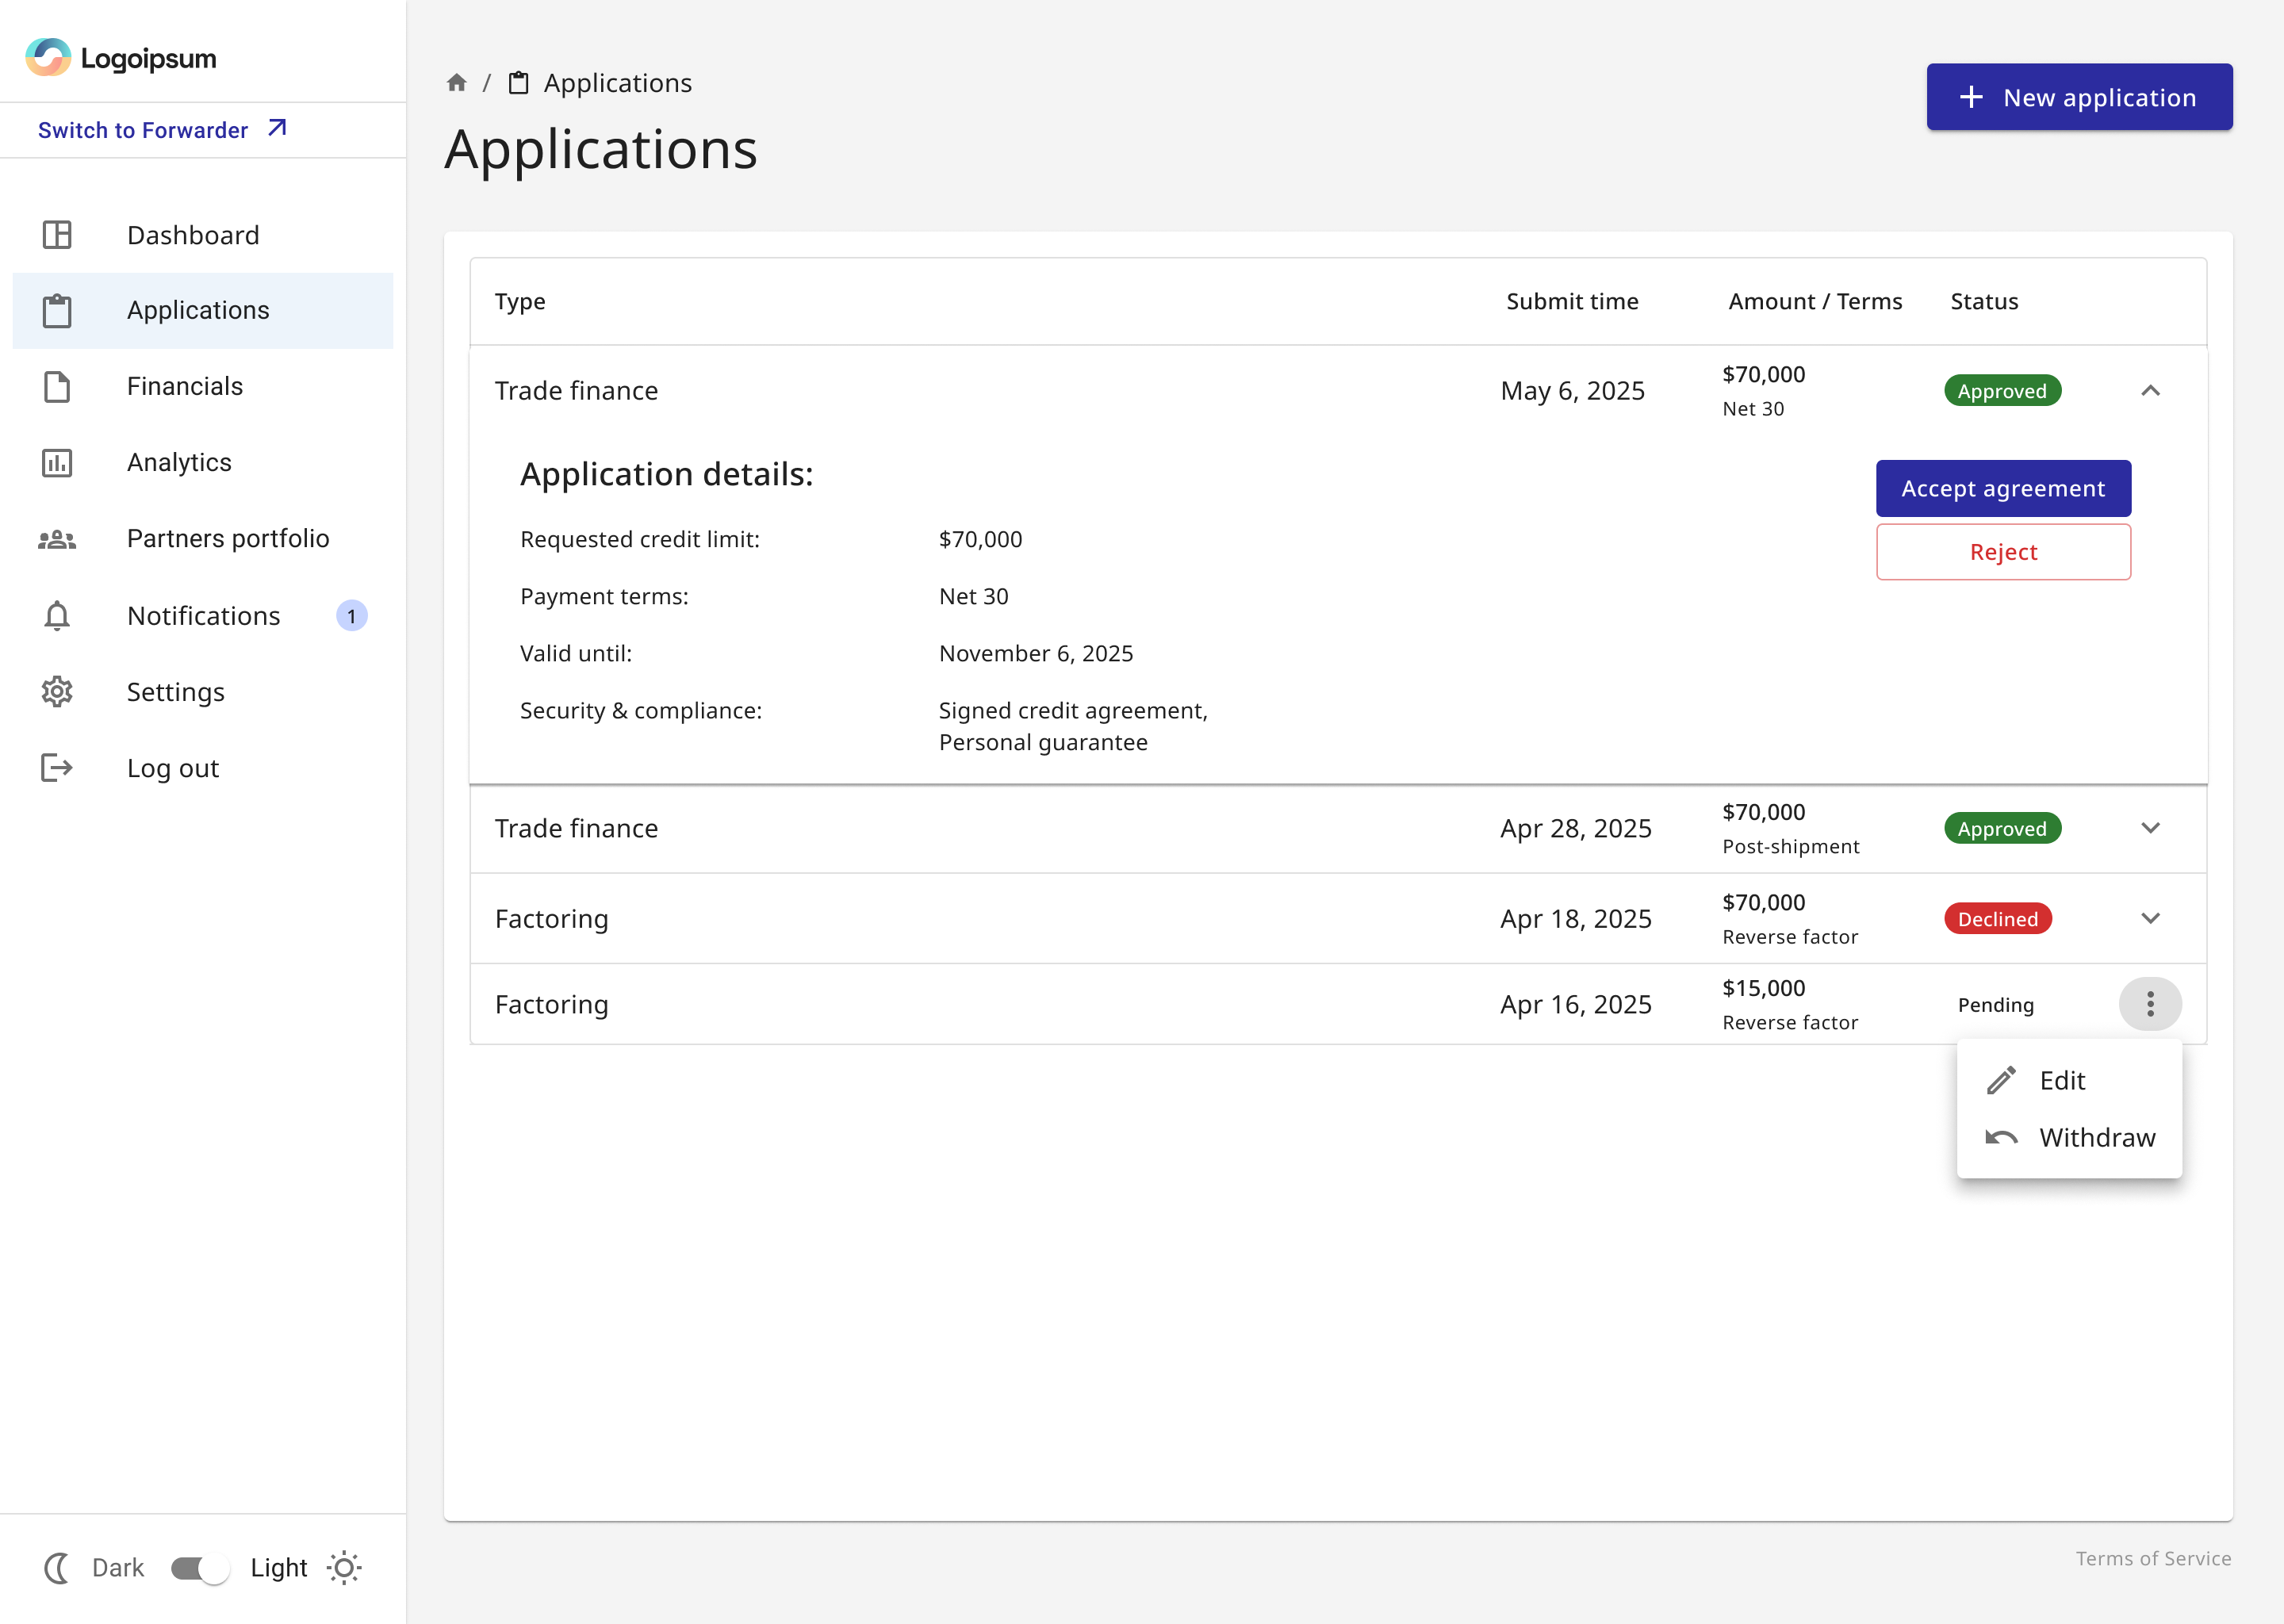Click the Light mode sun icon

click(344, 1568)
